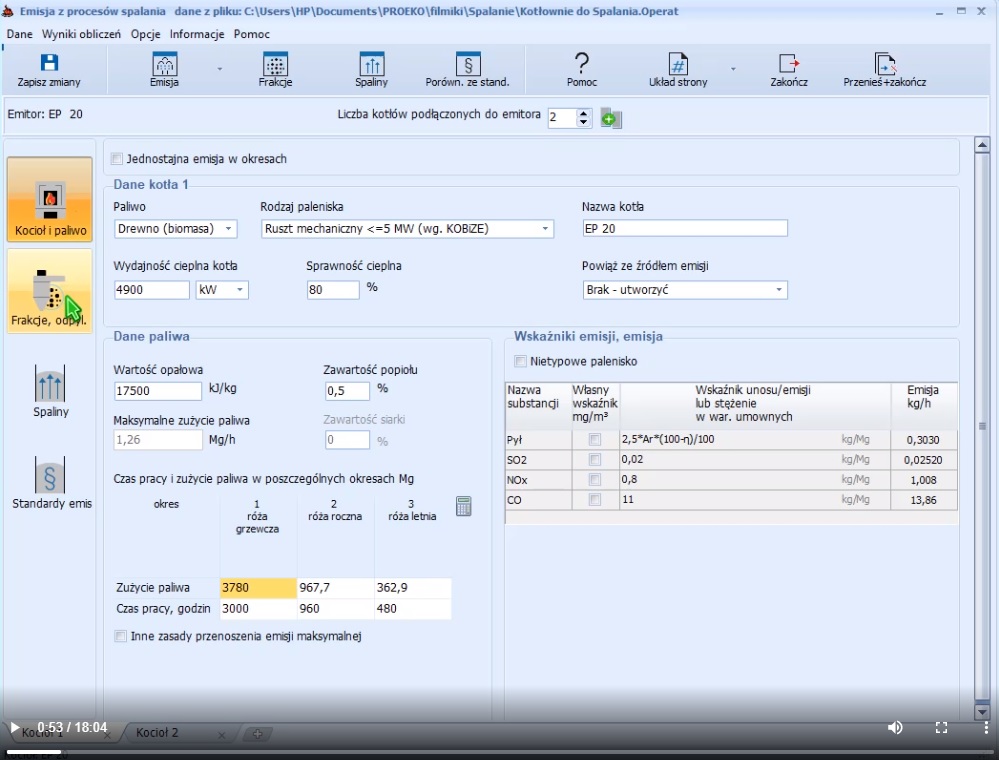
Task: Click the Pył indicator formula cell
Action: (754, 439)
